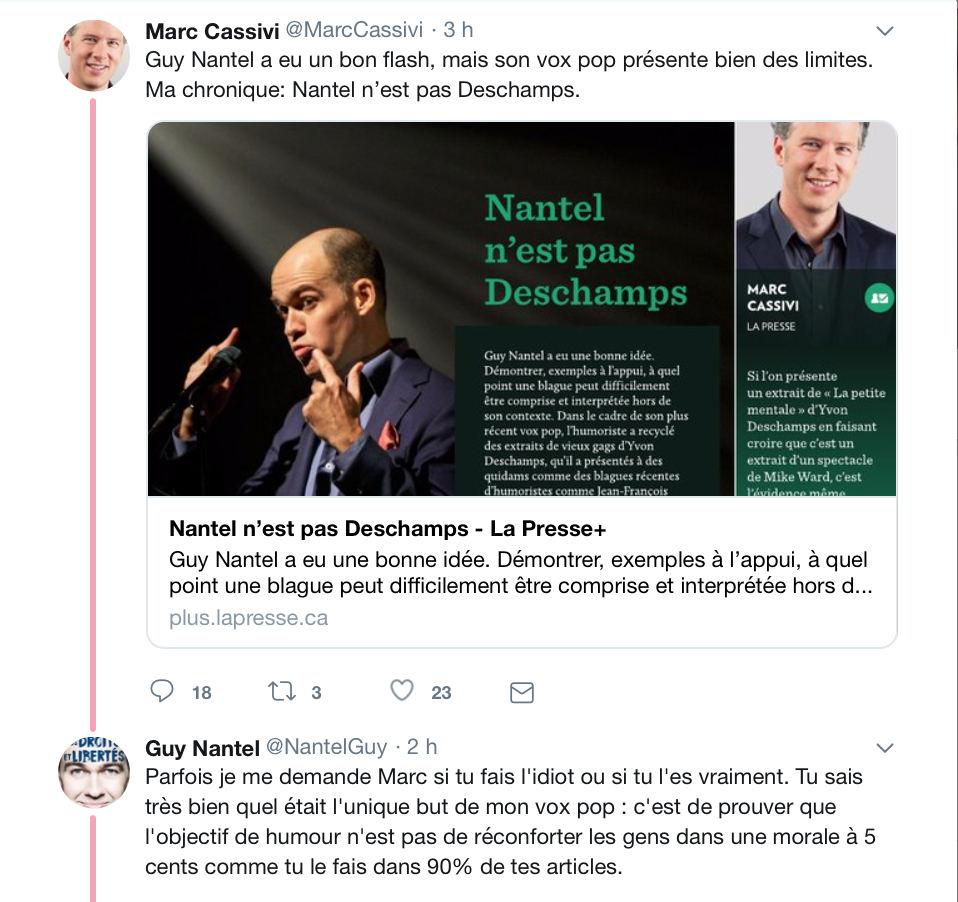
Task: Click the like count showing 23
Action: coord(440,692)
